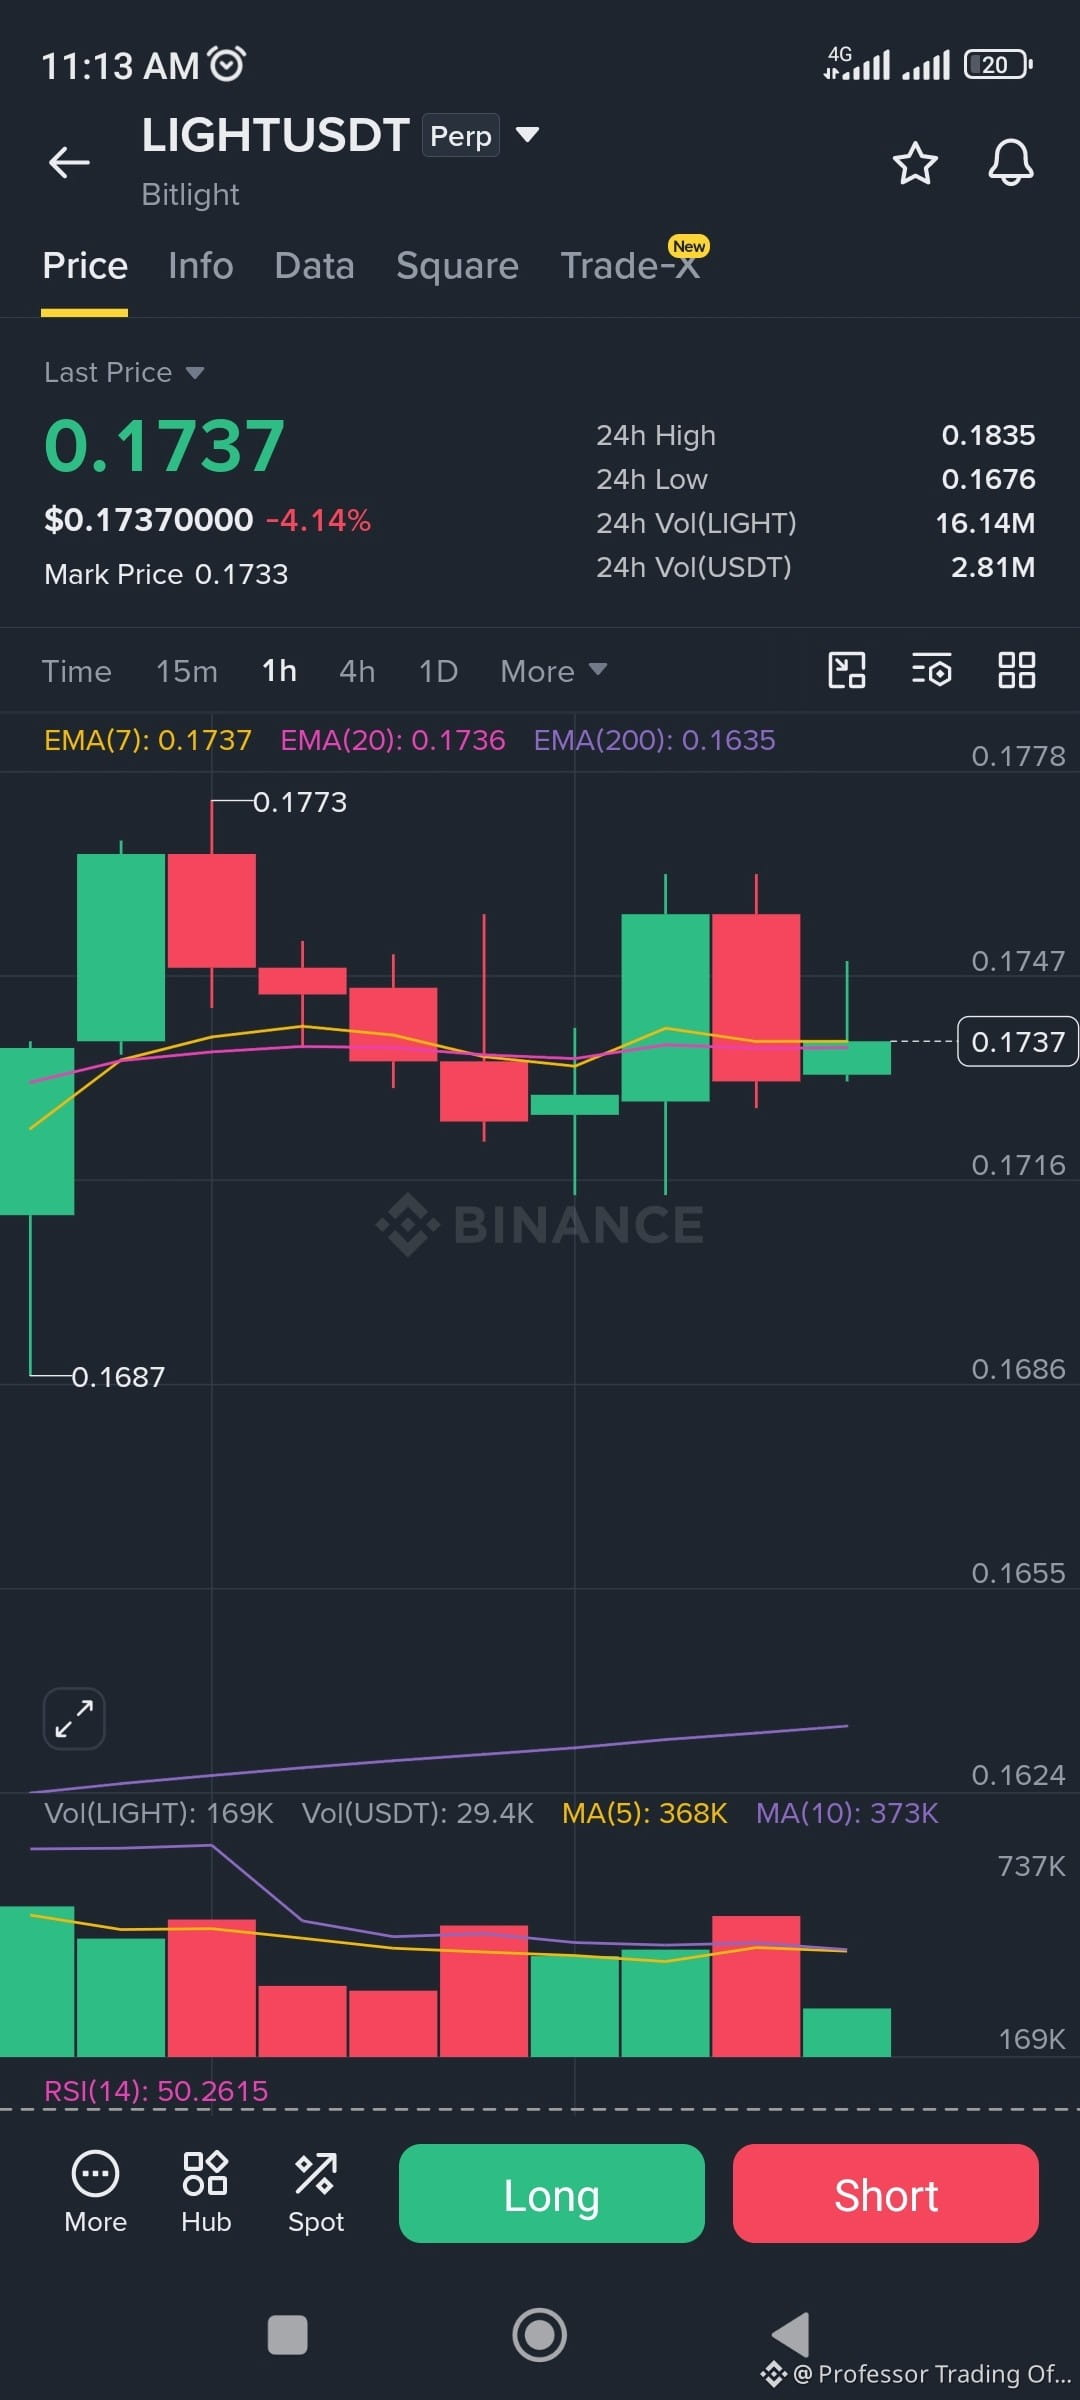Tap the Android back triangle button
The height and width of the screenshot is (2400, 1080).
tap(791, 2335)
